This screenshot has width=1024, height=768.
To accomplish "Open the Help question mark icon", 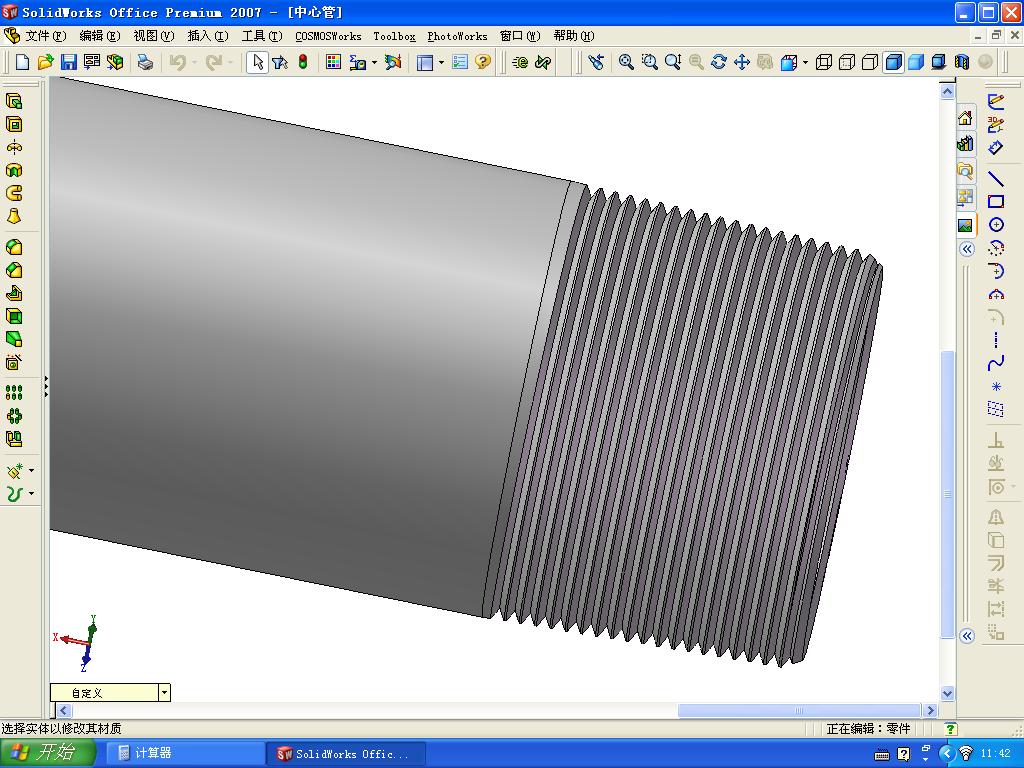I will [x=483, y=62].
